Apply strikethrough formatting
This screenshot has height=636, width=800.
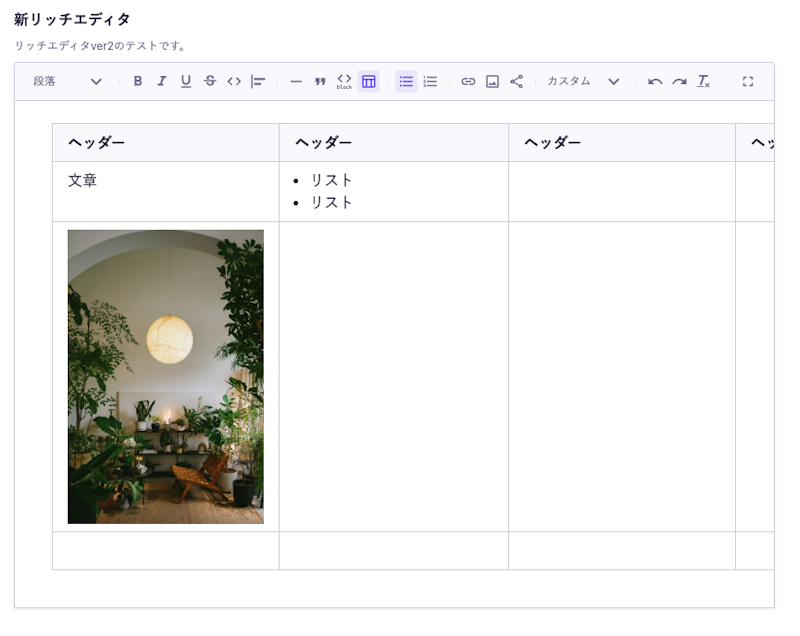pyautogui.click(x=209, y=82)
